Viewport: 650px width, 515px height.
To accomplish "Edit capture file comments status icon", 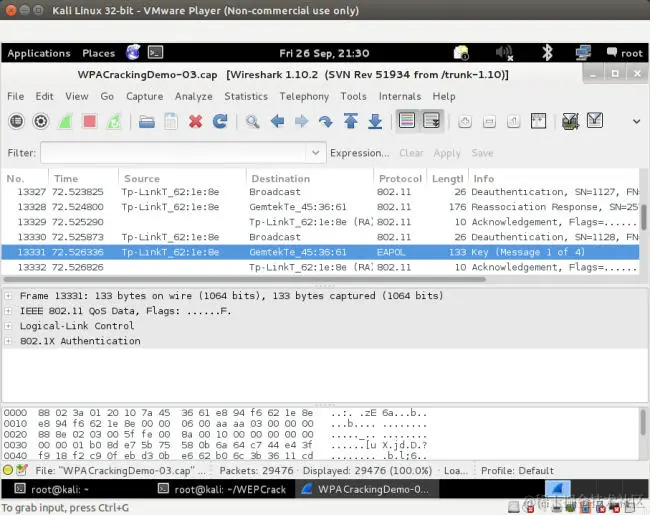I will coord(22,470).
